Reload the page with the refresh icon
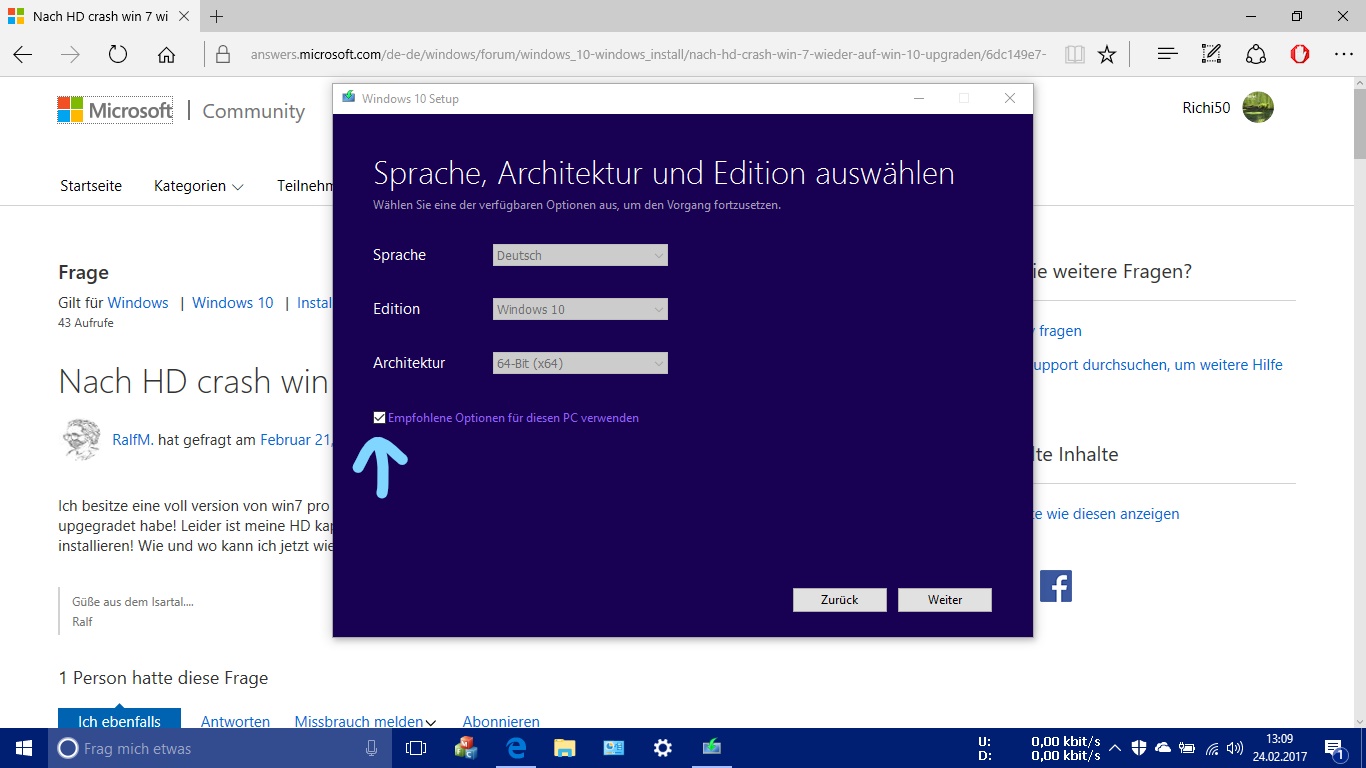Screen dimensions: 1366x768 tap(118, 55)
